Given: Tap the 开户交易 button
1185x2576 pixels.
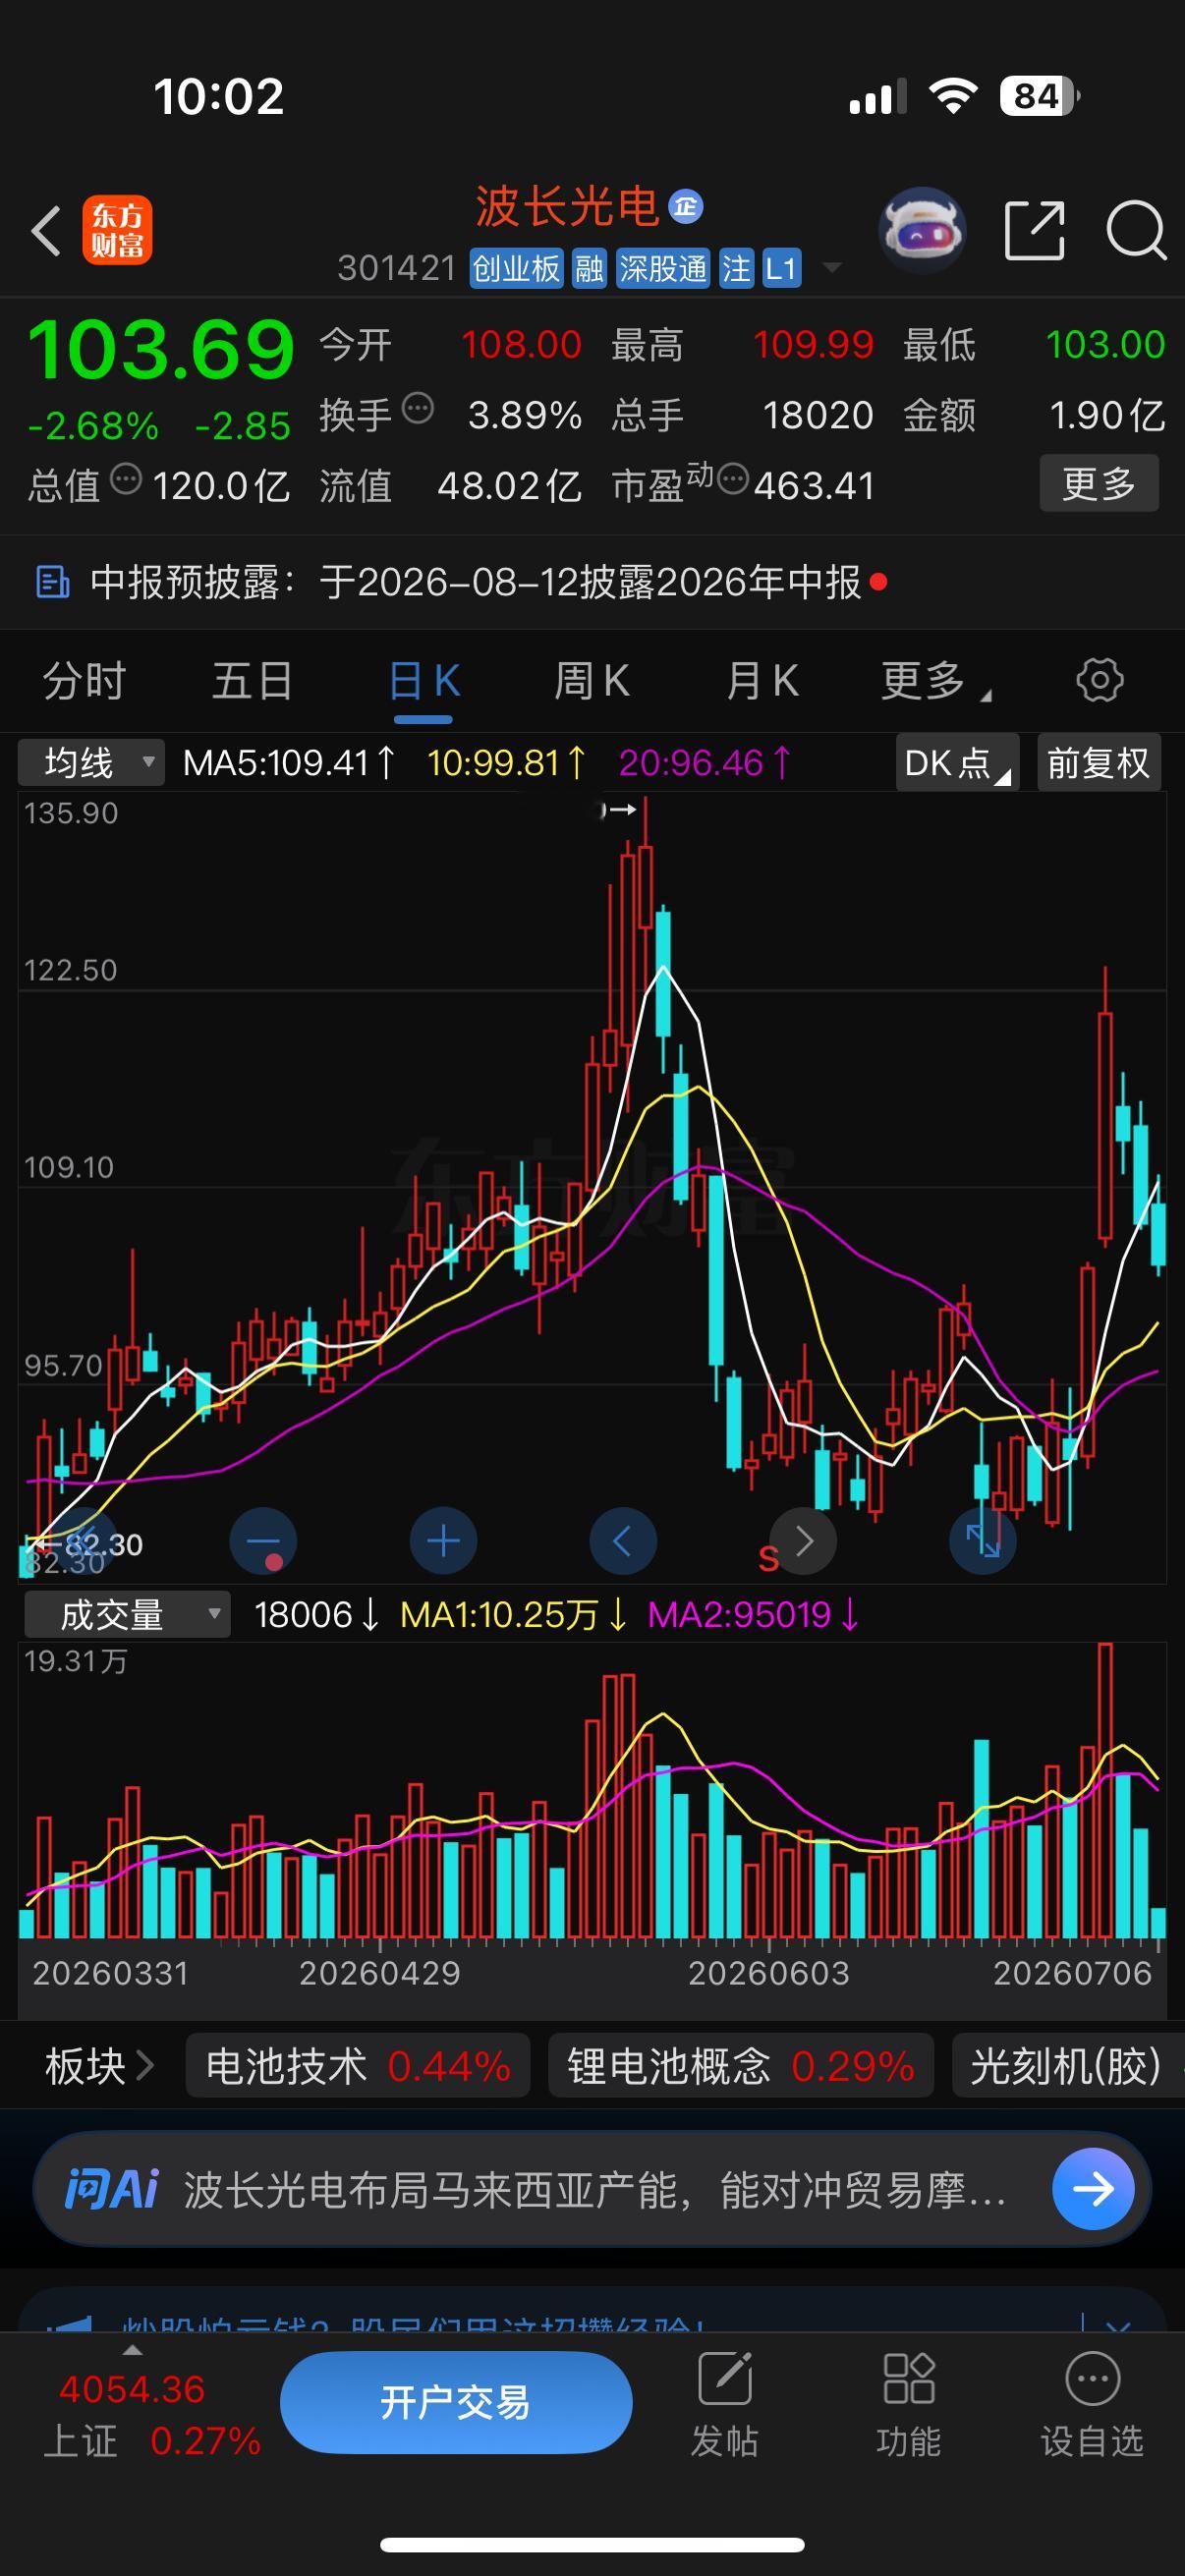Looking at the screenshot, I should [x=456, y=2402].
